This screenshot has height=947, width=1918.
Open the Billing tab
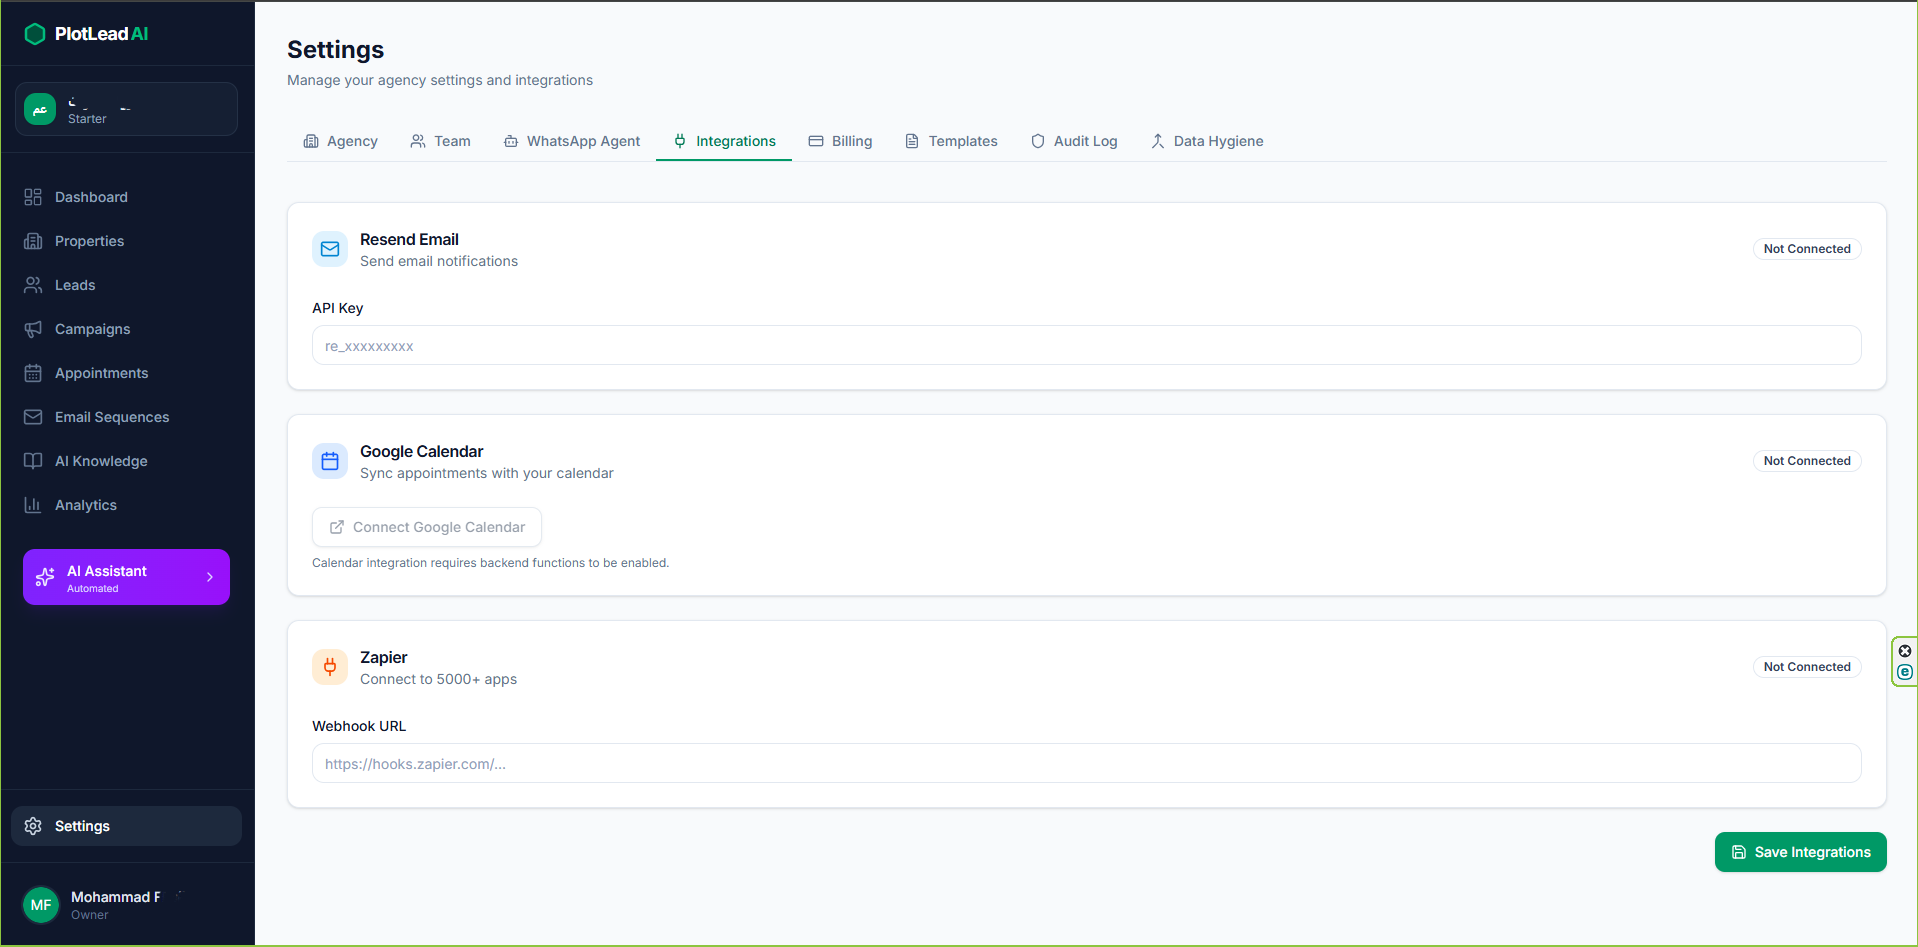(x=840, y=141)
